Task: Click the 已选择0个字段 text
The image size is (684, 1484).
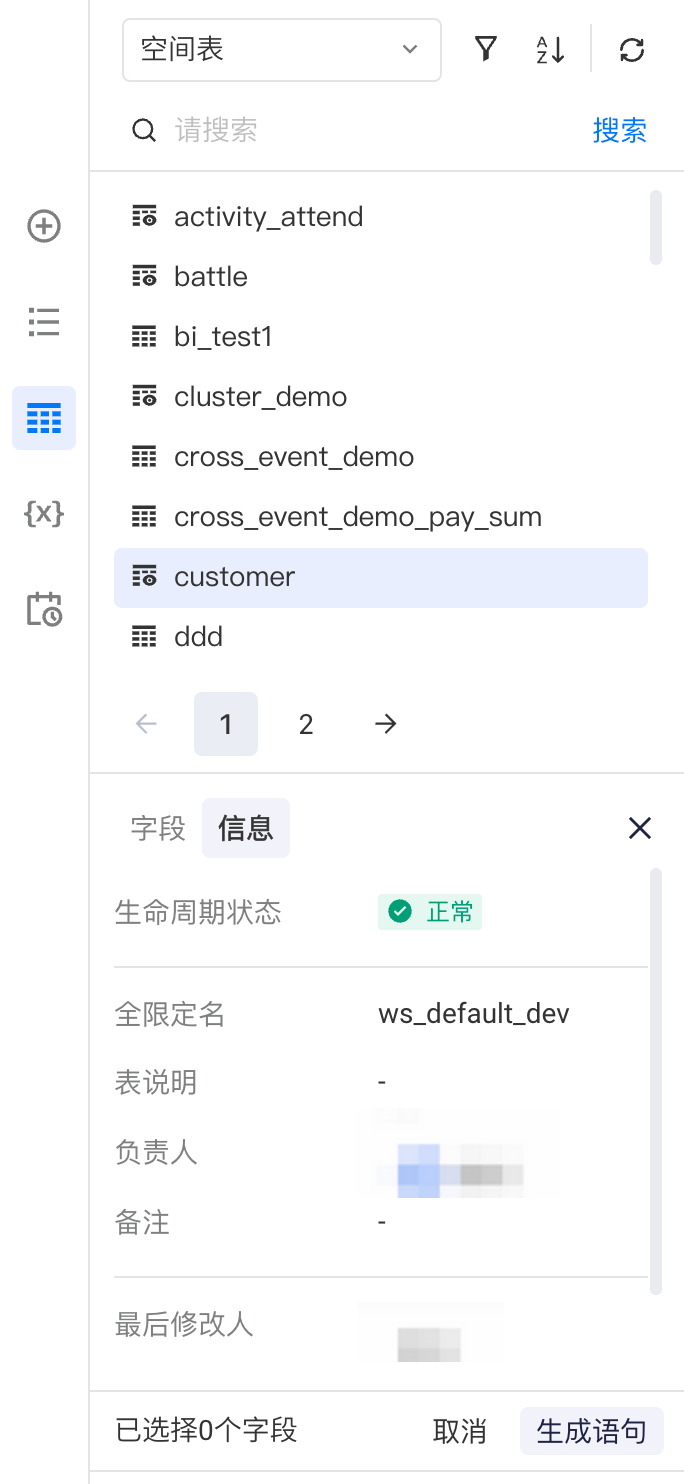Action: click(x=207, y=1430)
